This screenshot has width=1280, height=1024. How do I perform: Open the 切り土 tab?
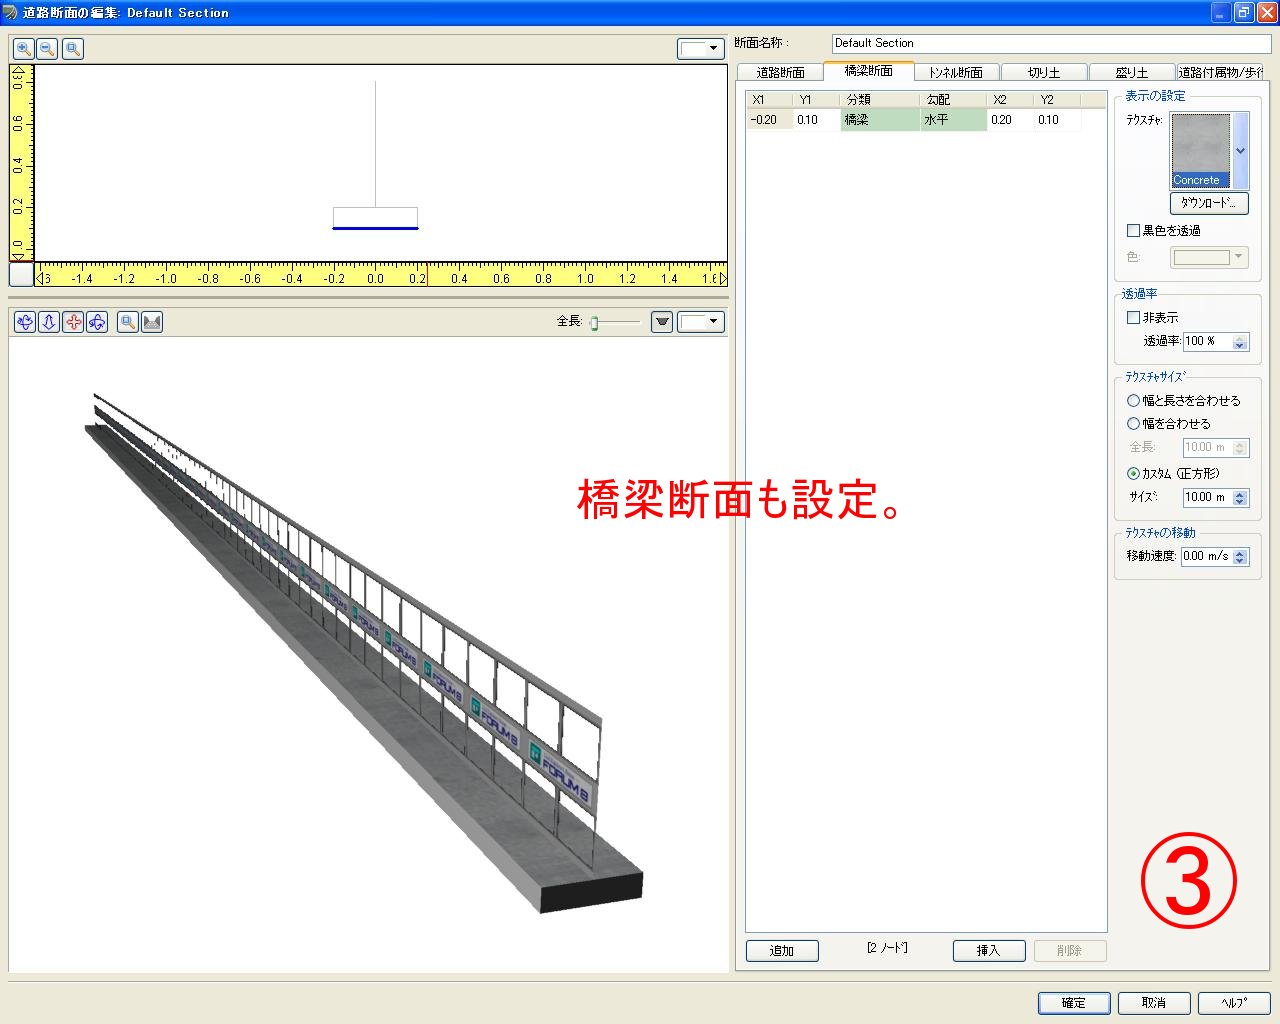1043,72
